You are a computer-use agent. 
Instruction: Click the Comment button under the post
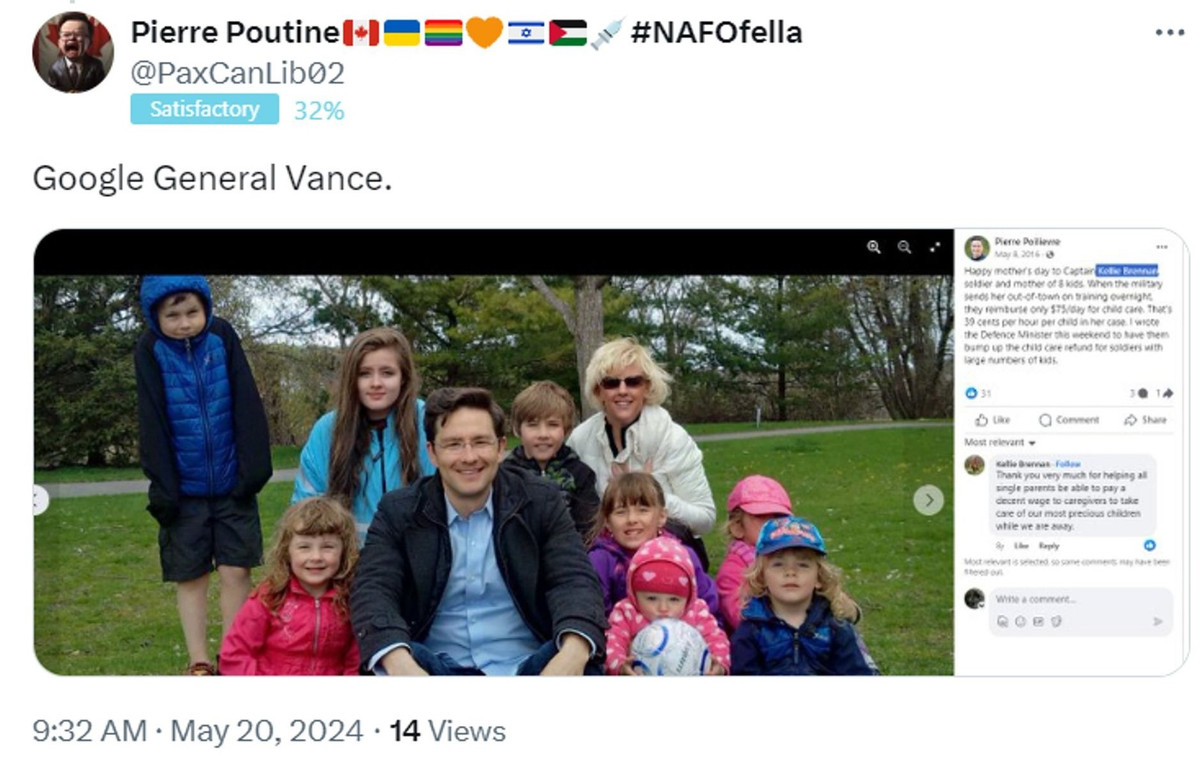tap(1069, 420)
